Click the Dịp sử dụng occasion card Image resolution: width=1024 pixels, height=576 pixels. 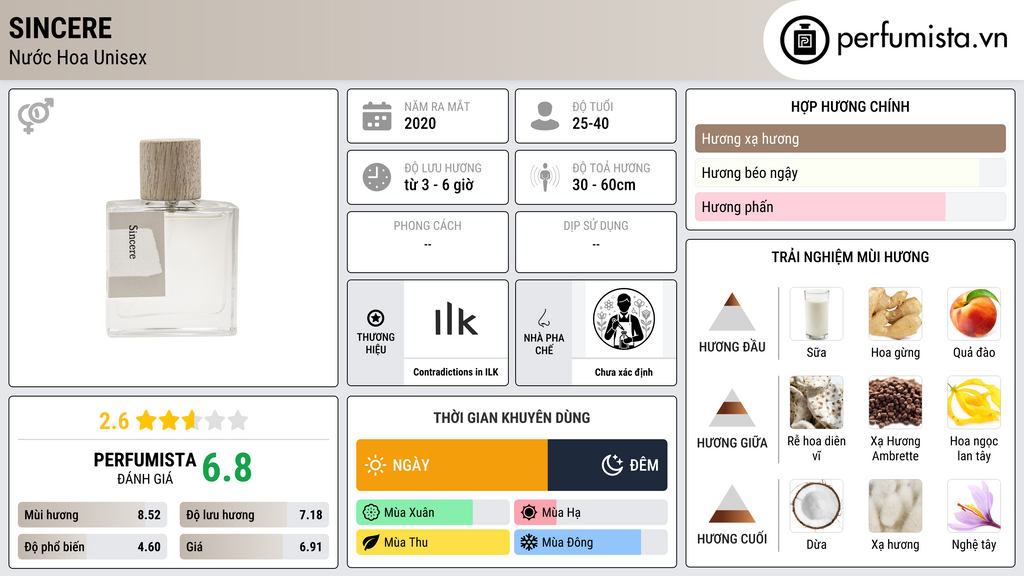596,242
